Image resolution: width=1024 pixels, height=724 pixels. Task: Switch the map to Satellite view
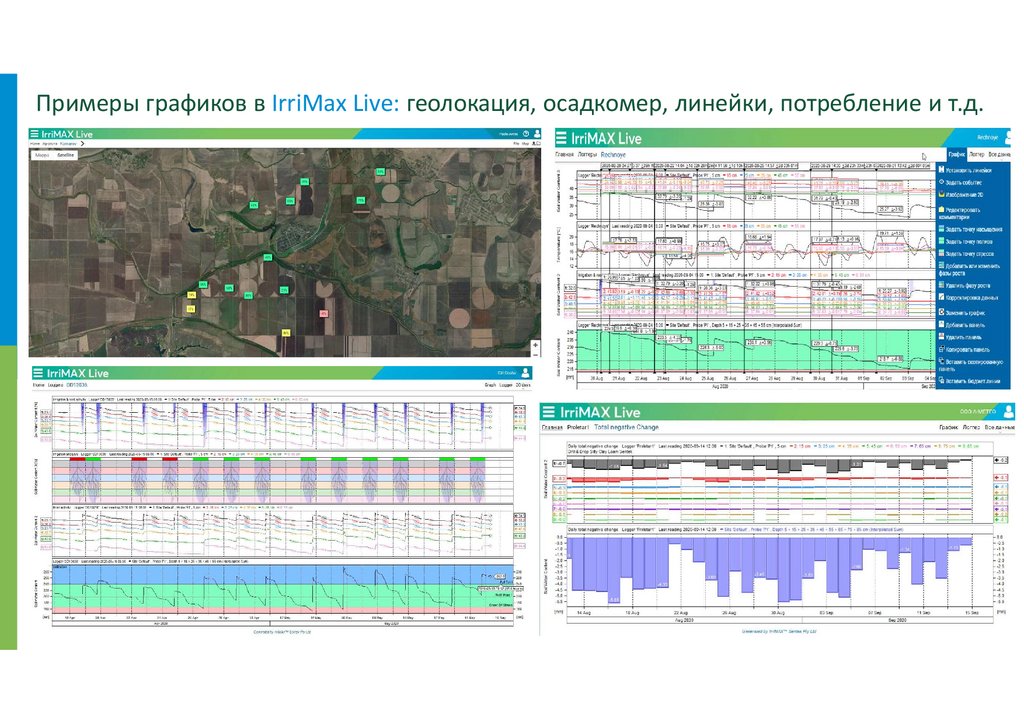pyautogui.click(x=65, y=155)
